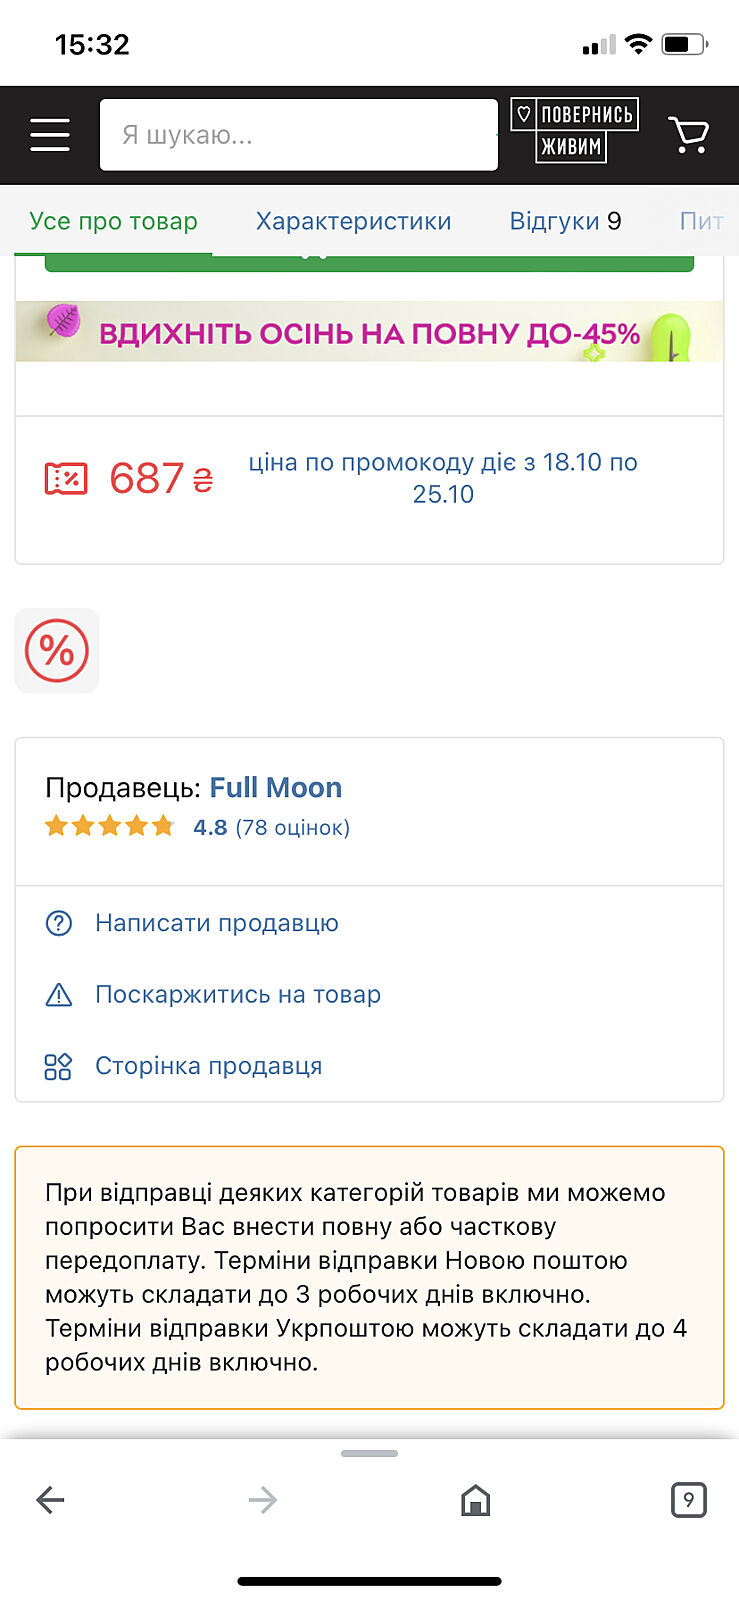739x1600 pixels.
Task: Open the Full Moon seller link
Action: coord(276,788)
